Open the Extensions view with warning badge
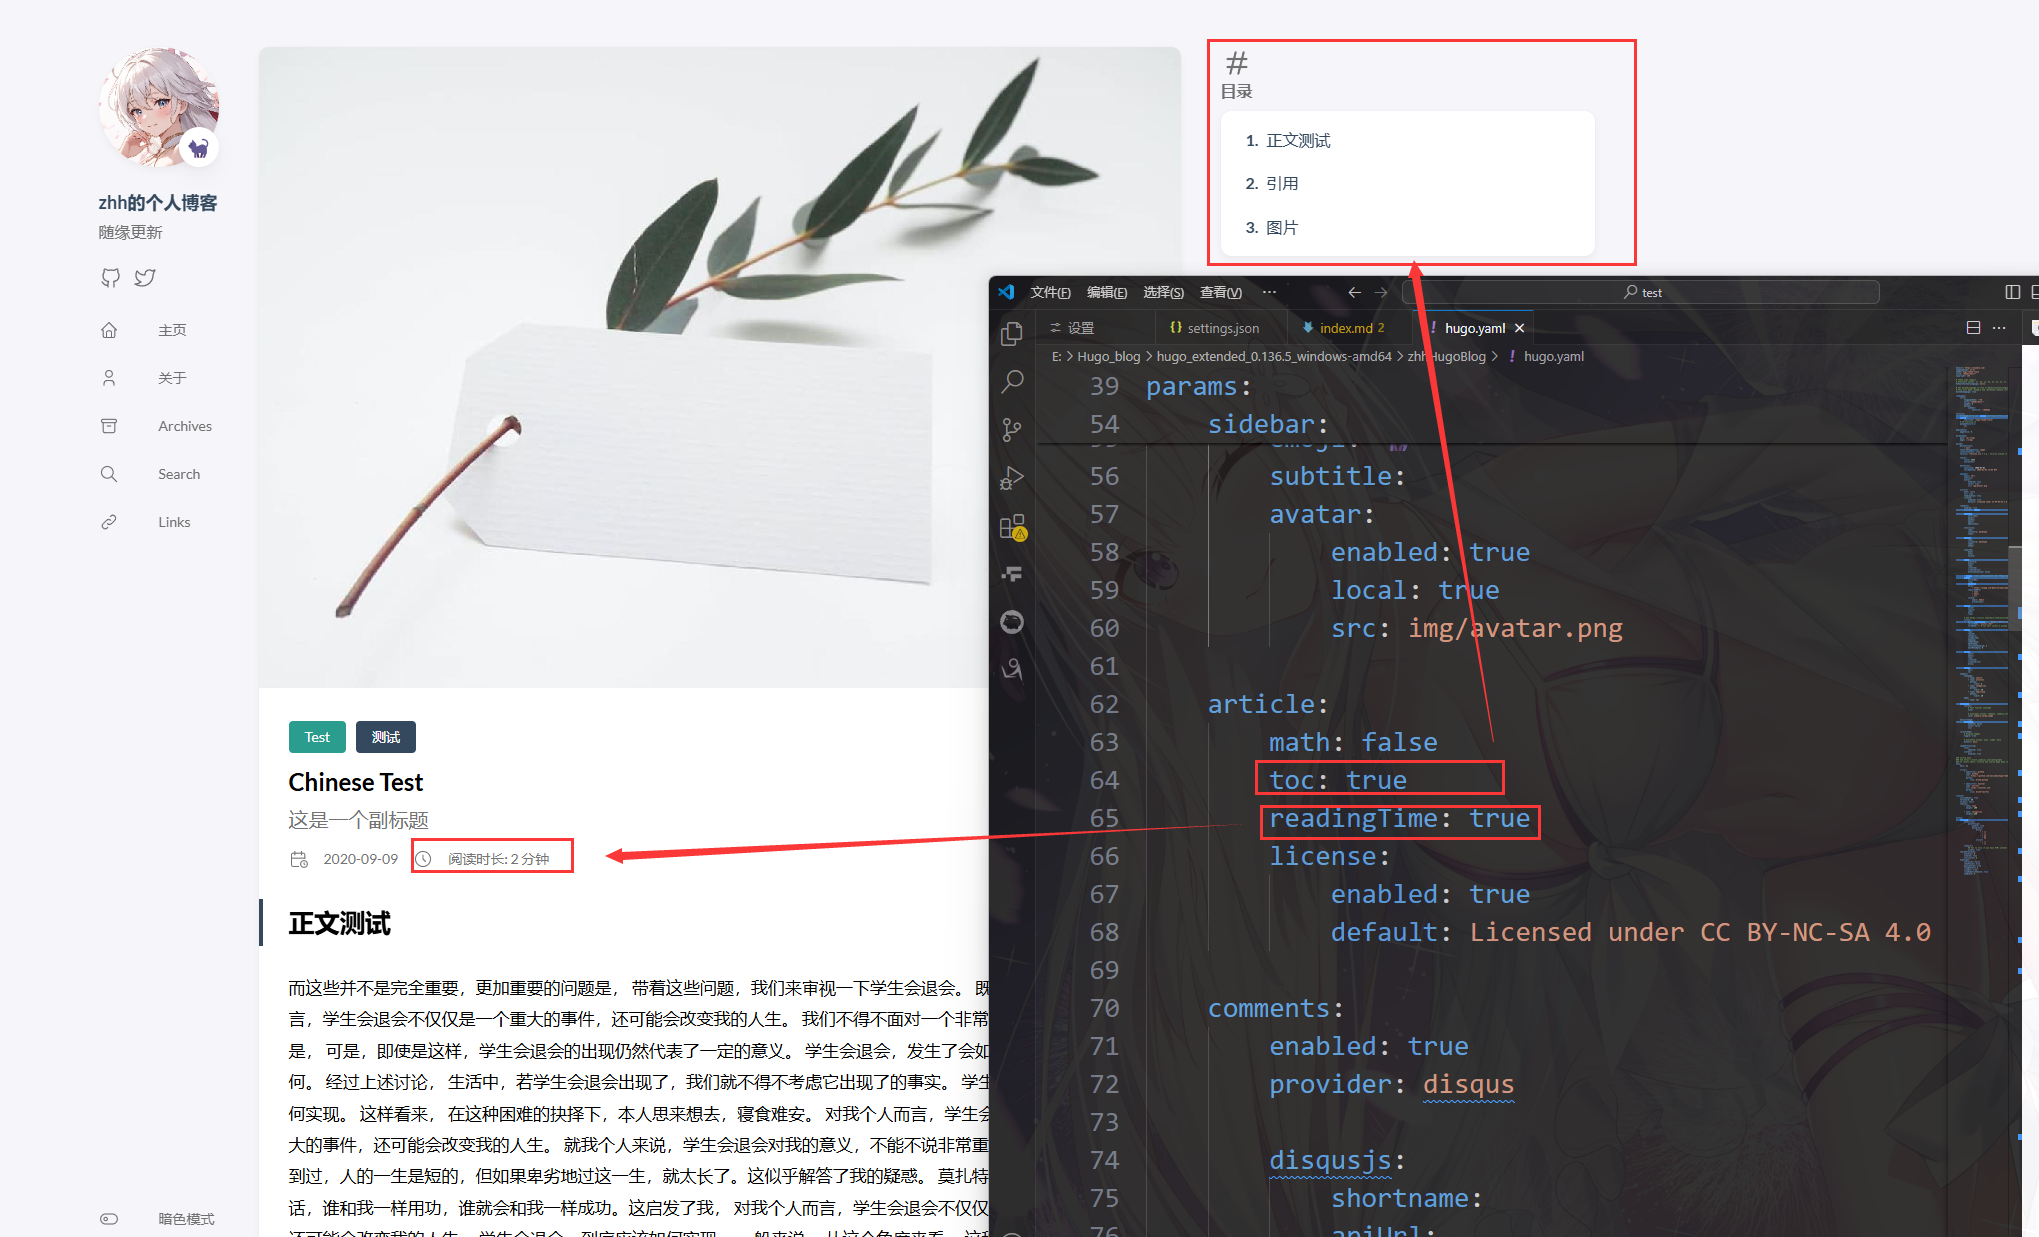2039x1237 pixels. (1012, 527)
